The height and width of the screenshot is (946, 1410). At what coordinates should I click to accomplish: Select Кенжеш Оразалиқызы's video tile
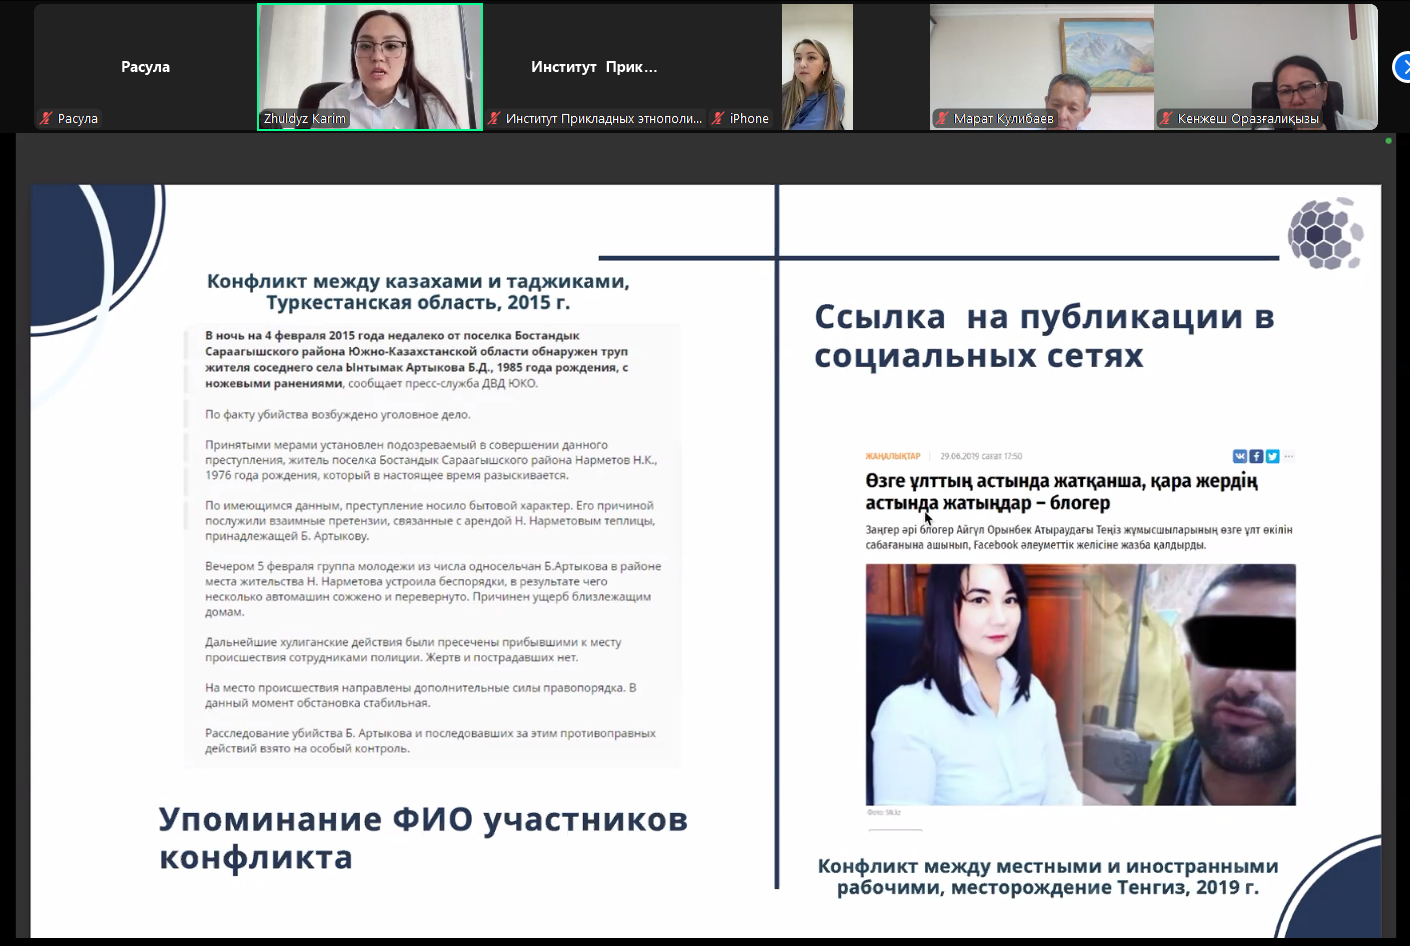coord(1266,67)
